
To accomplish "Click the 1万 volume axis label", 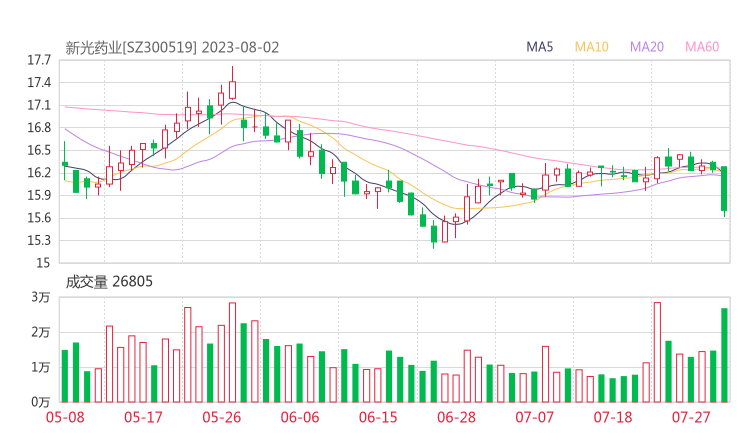I will (x=41, y=367).
